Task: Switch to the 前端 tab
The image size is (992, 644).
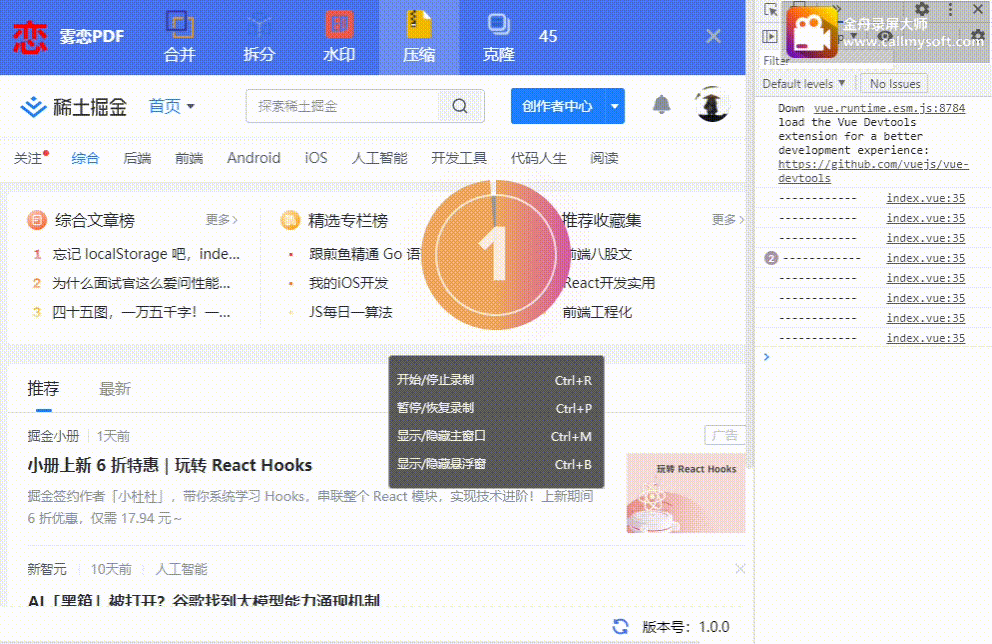Action: [x=189, y=158]
